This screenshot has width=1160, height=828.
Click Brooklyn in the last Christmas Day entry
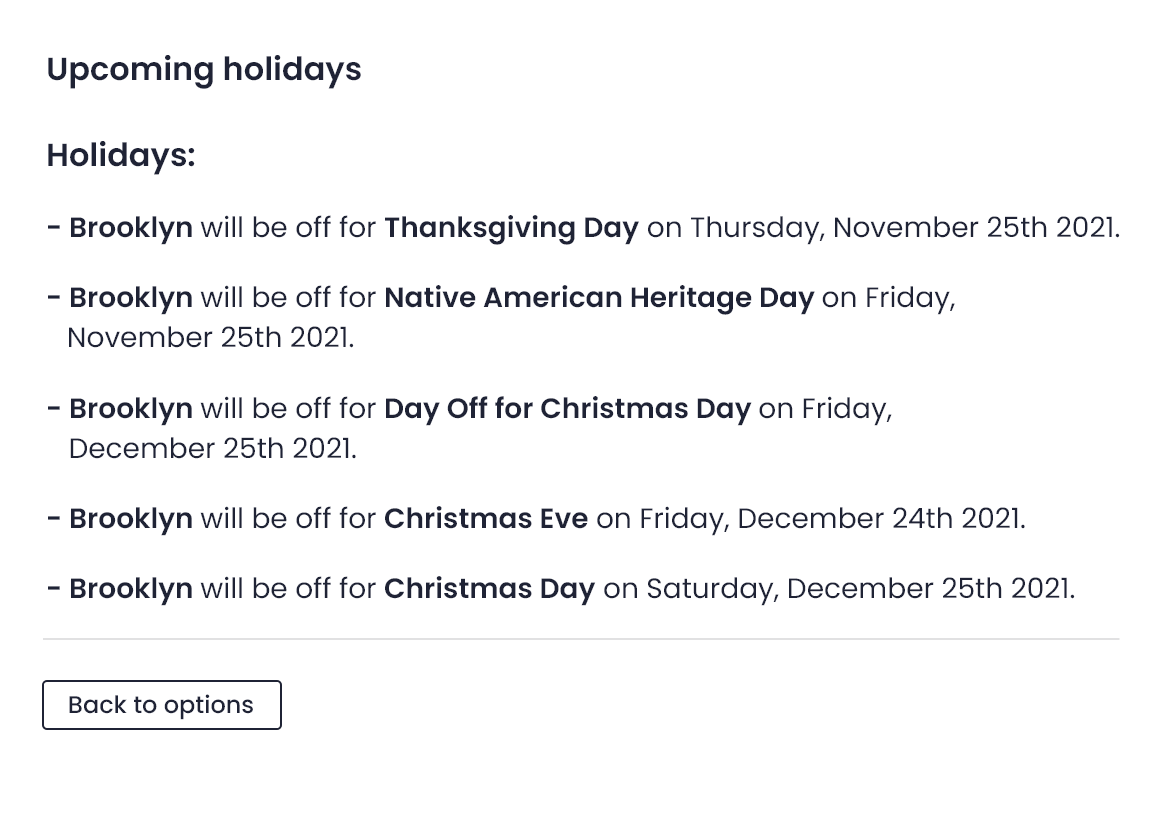click(131, 589)
